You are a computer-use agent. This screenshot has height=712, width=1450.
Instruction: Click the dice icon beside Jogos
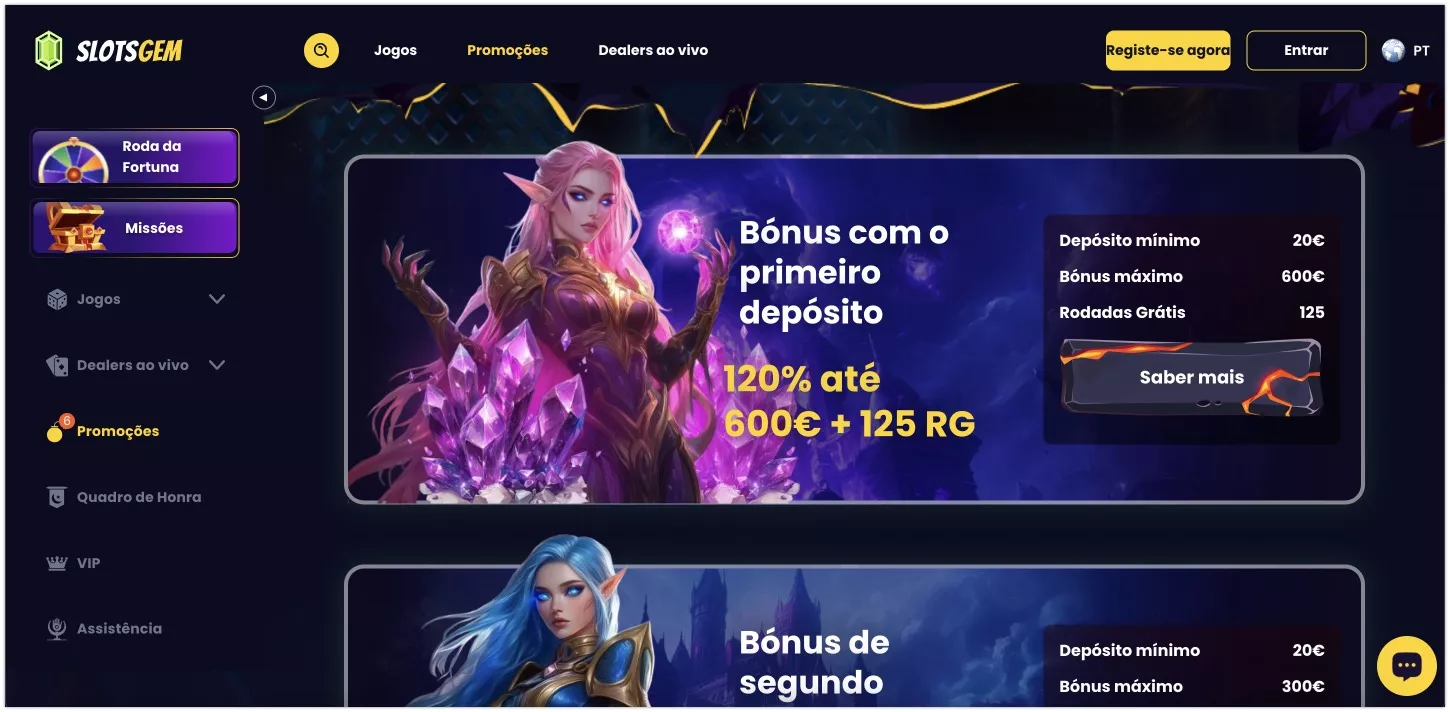[x=57, y=299]
